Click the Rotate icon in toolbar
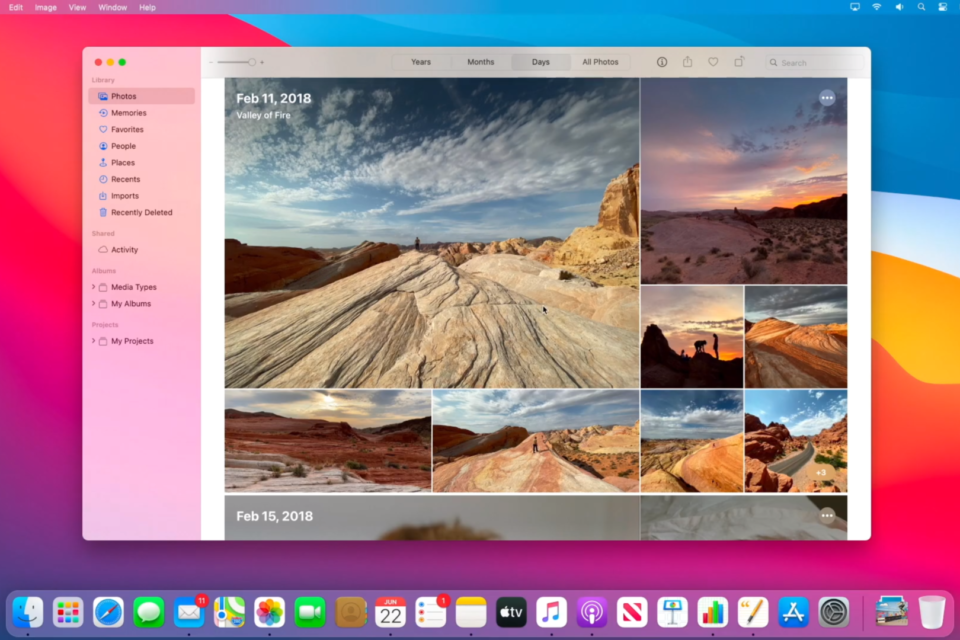Screen dimensions: 960x640 739,62
